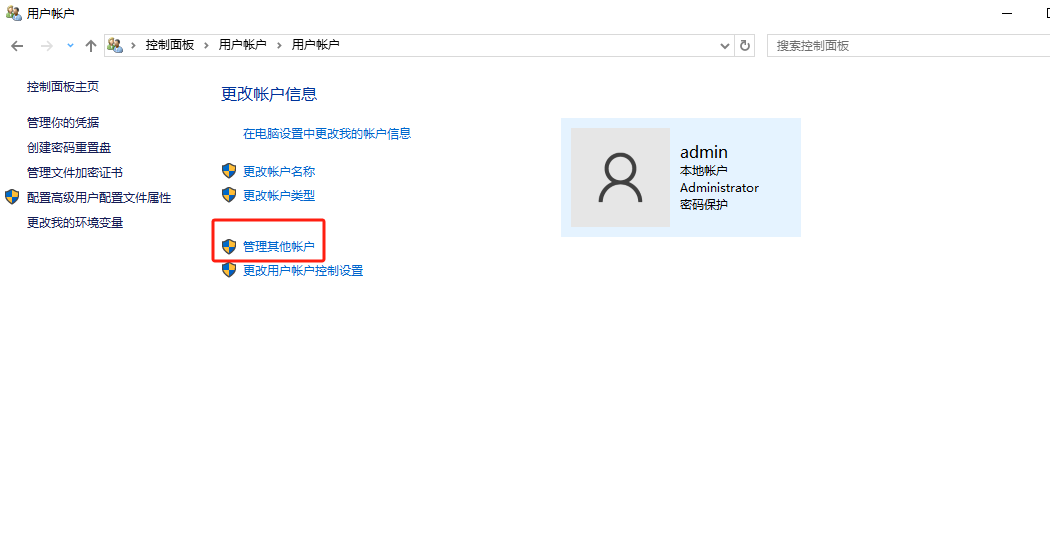Click shield icon beside 更改帐户类型

coord(229,195)
